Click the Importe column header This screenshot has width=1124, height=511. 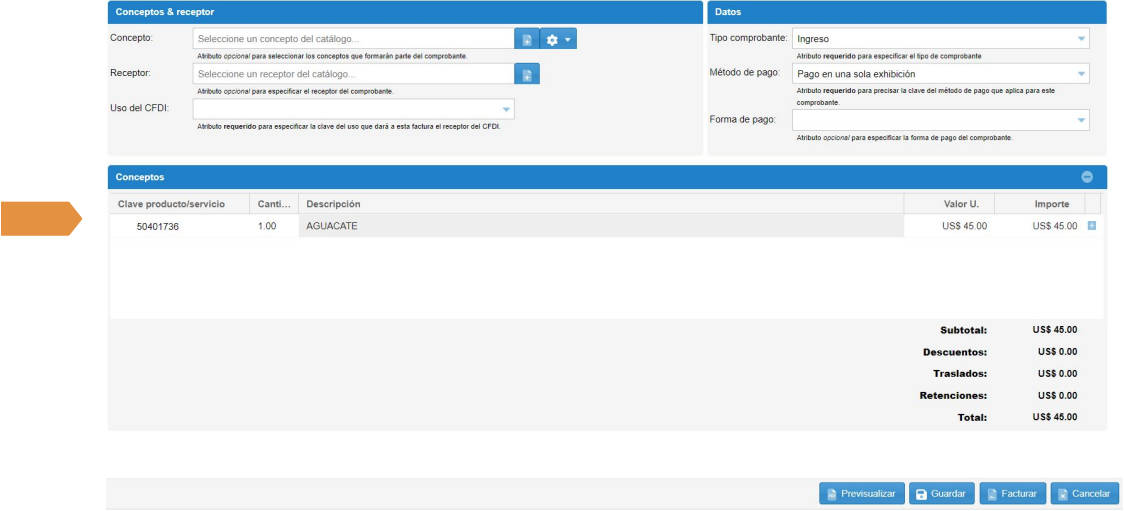coord(1051,204)
